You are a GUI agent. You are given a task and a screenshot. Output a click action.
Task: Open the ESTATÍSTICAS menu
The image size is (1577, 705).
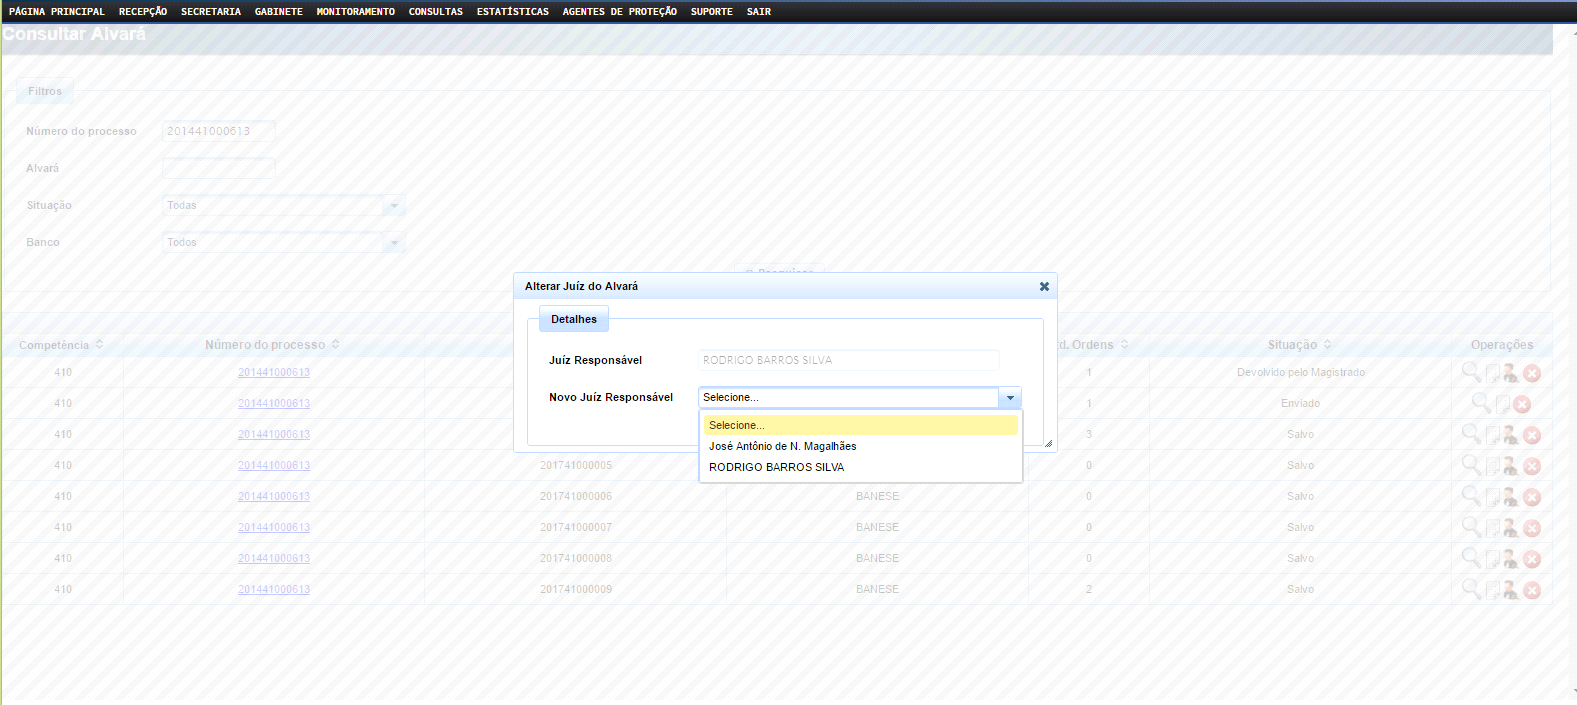coord(512,12)
